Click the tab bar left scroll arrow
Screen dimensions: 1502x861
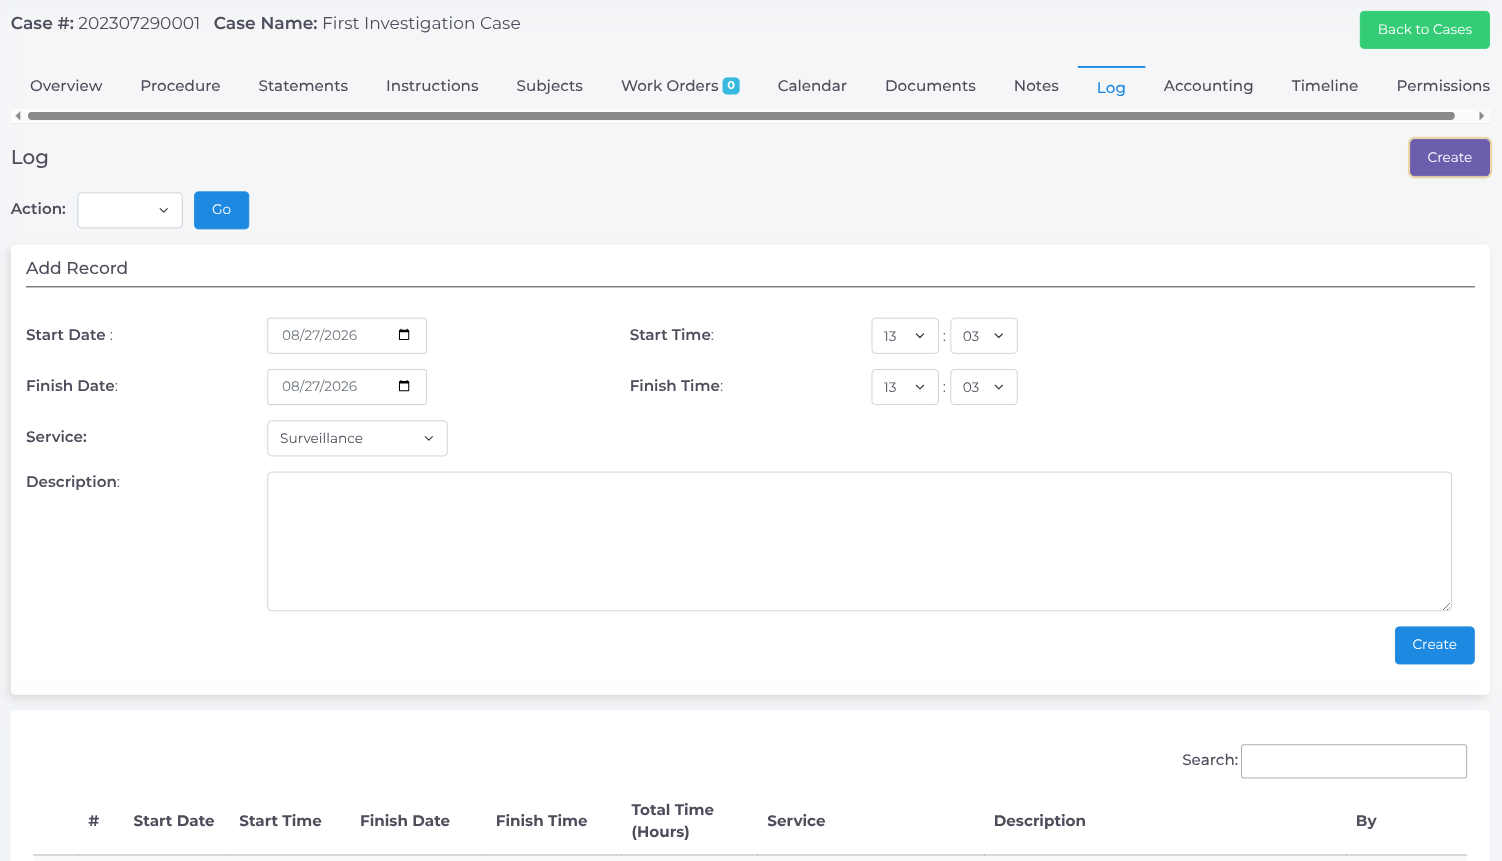(18, 116)
